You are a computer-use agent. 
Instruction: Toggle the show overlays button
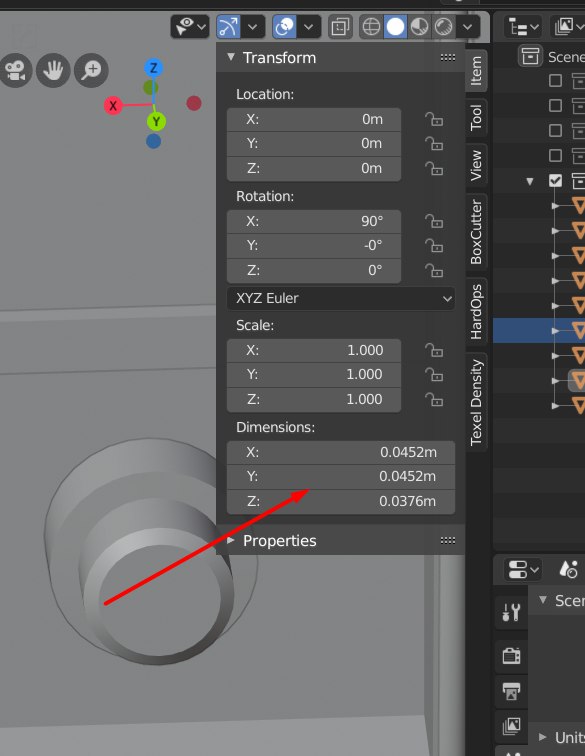coord(285,27)
